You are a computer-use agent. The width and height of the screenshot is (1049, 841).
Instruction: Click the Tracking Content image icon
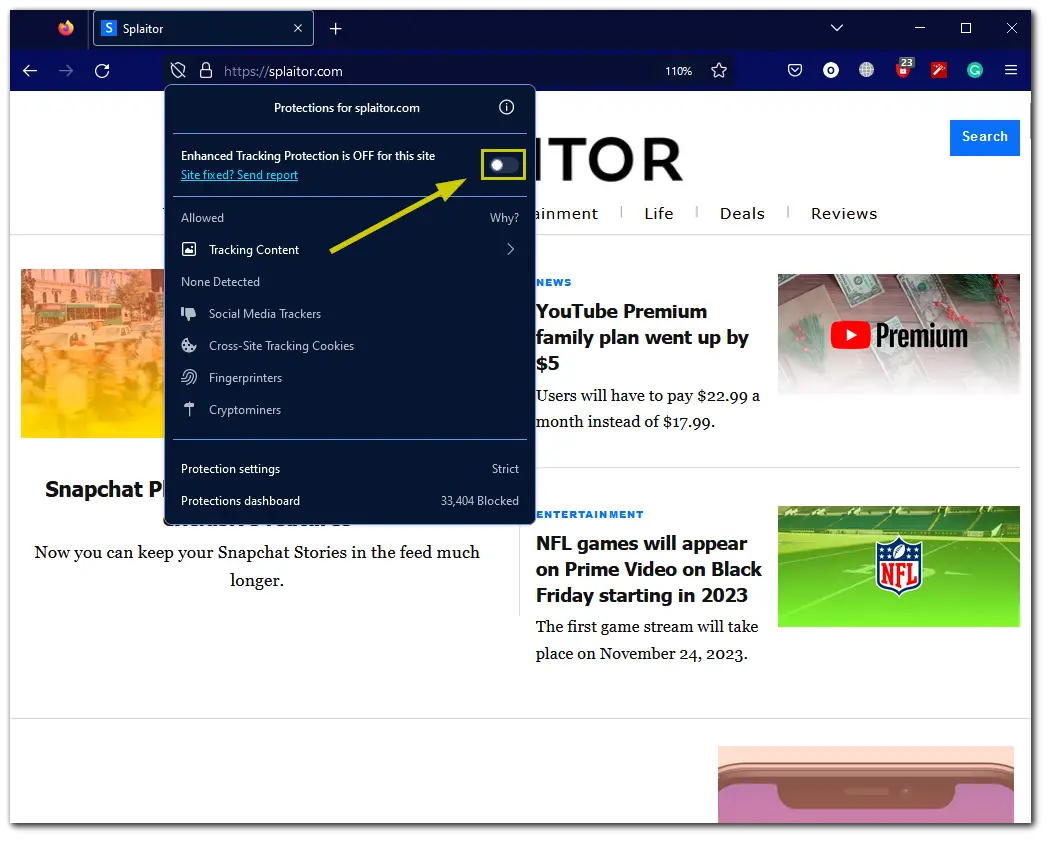189,250
